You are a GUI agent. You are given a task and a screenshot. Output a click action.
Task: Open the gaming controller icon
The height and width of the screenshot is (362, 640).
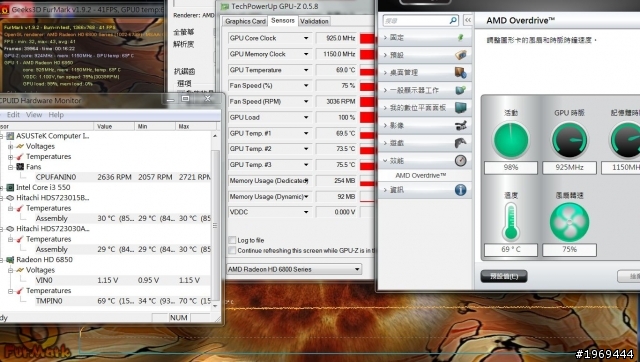460,143
